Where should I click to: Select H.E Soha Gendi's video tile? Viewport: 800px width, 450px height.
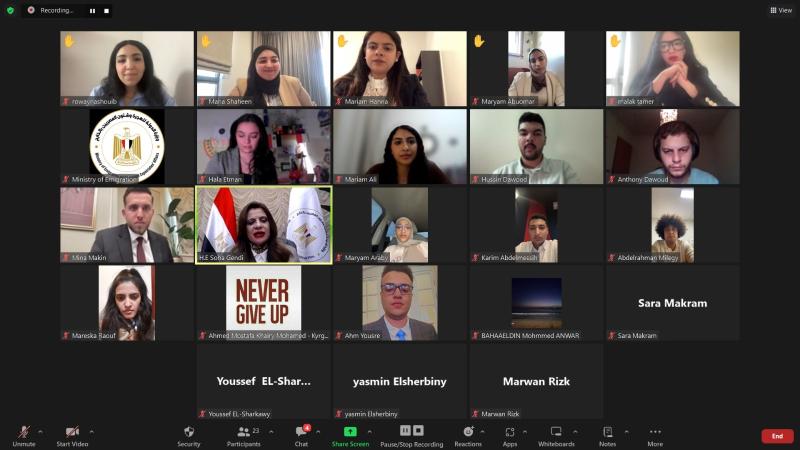point(264,225)
